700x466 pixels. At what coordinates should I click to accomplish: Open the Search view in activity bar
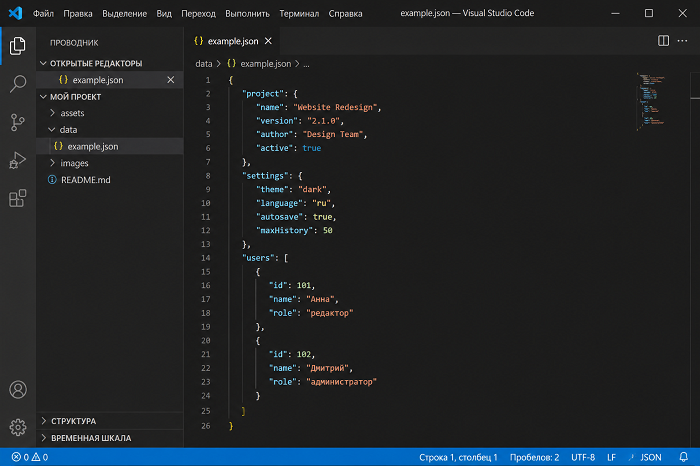17,83
